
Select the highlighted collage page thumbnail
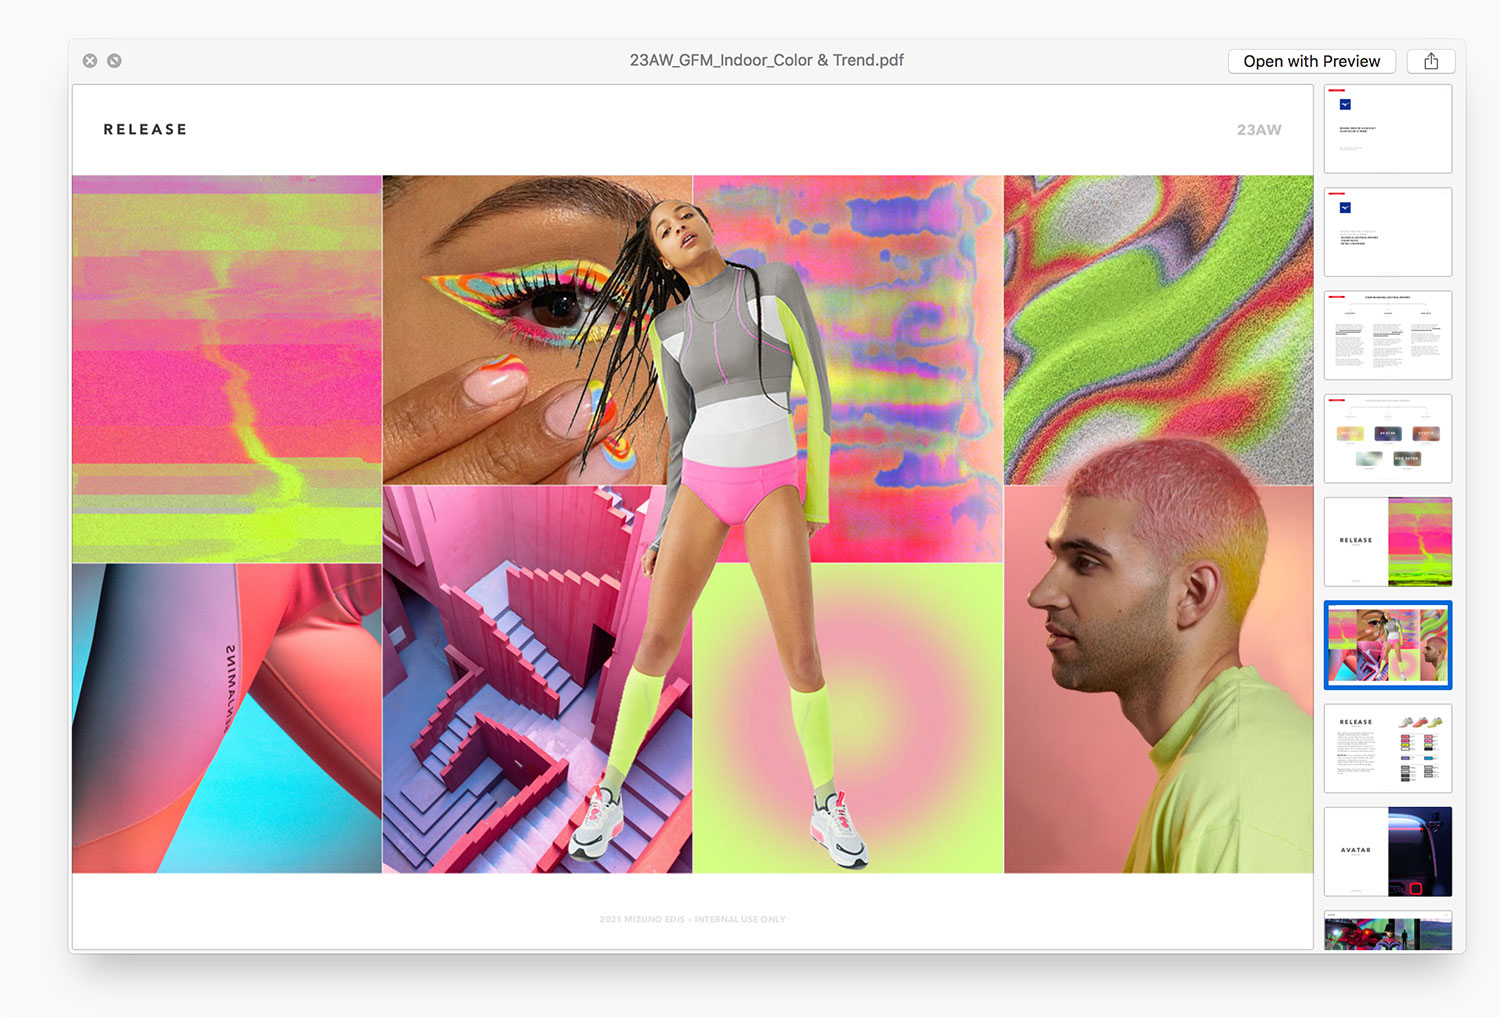(1387, 645)
